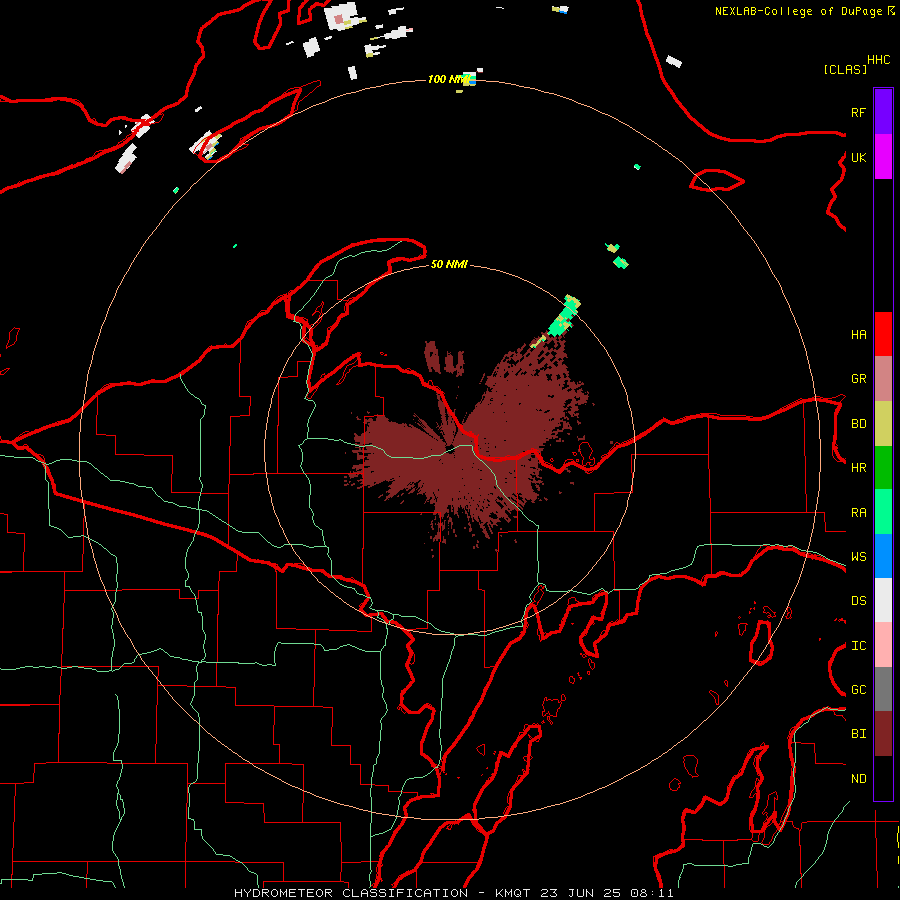900x900 pixels.
Task: Click the UK magenta legend swatch
Action: pos(883,157)
